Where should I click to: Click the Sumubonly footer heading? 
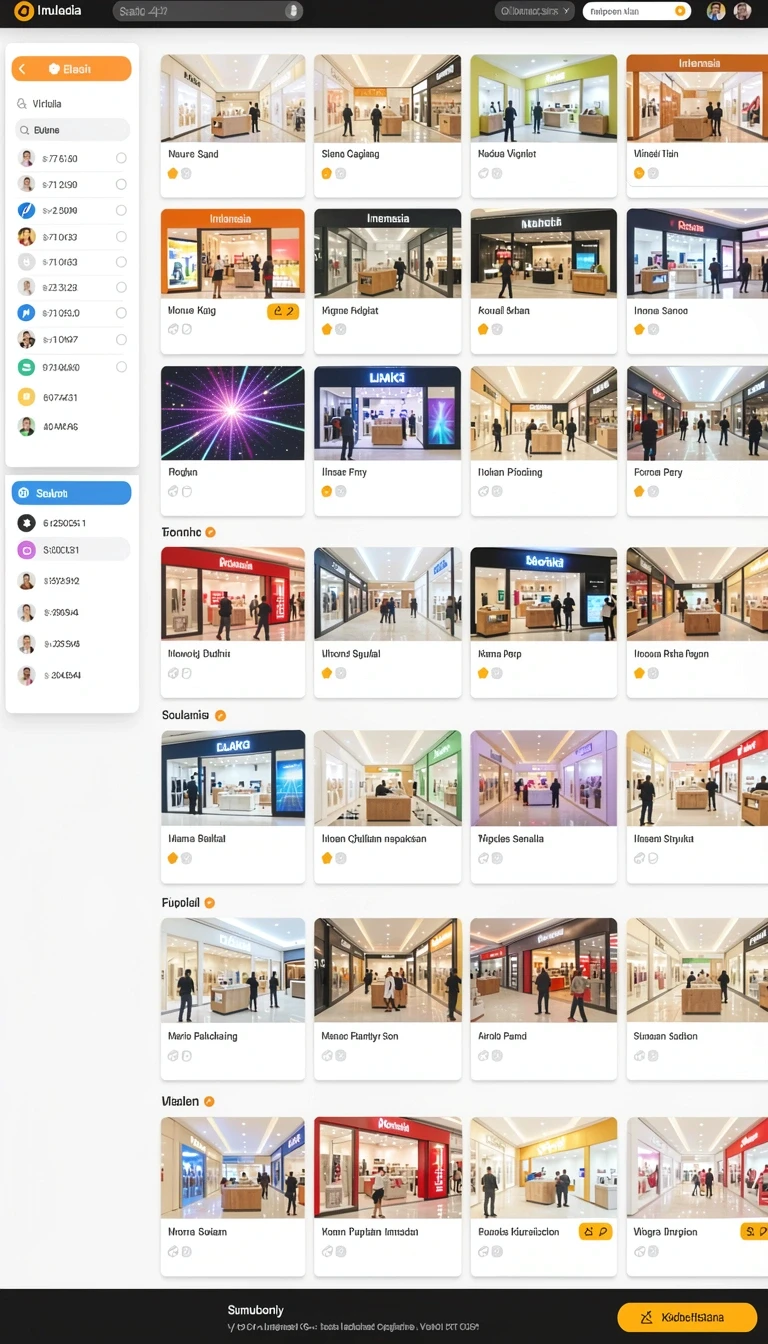point(255,1310)
